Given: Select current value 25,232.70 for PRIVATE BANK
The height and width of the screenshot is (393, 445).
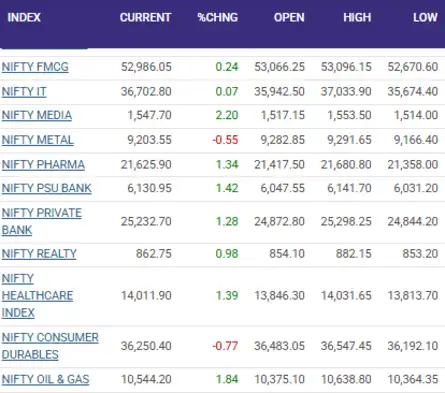Looking at the screenshot, I should (146, 222).
